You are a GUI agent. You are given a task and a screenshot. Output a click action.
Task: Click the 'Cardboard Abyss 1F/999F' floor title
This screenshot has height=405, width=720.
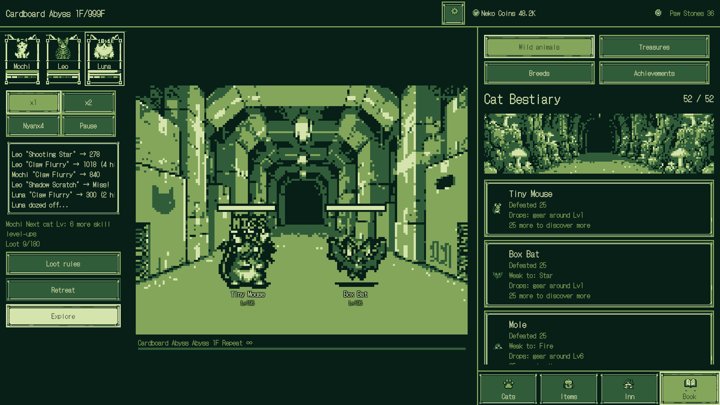pos(55,13)
